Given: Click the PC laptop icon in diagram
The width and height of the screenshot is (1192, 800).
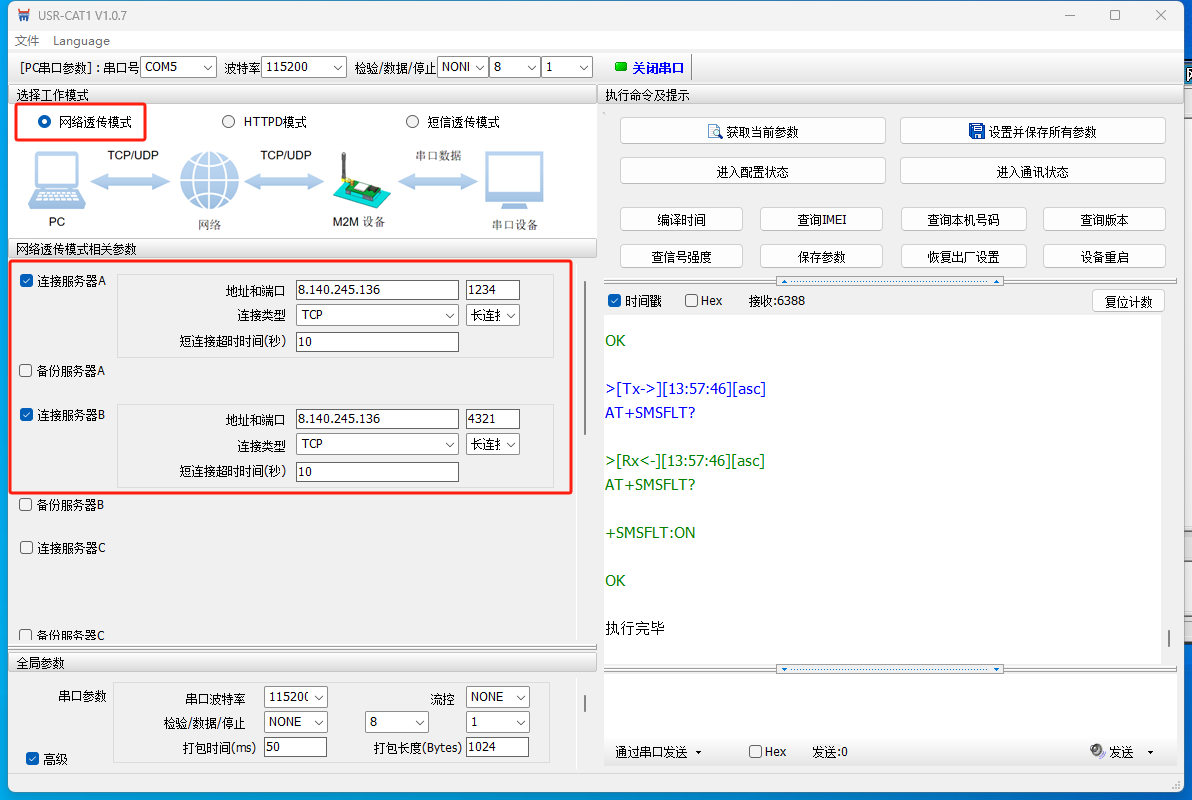Looking at the screenshot, I should (x=56, y=181).
